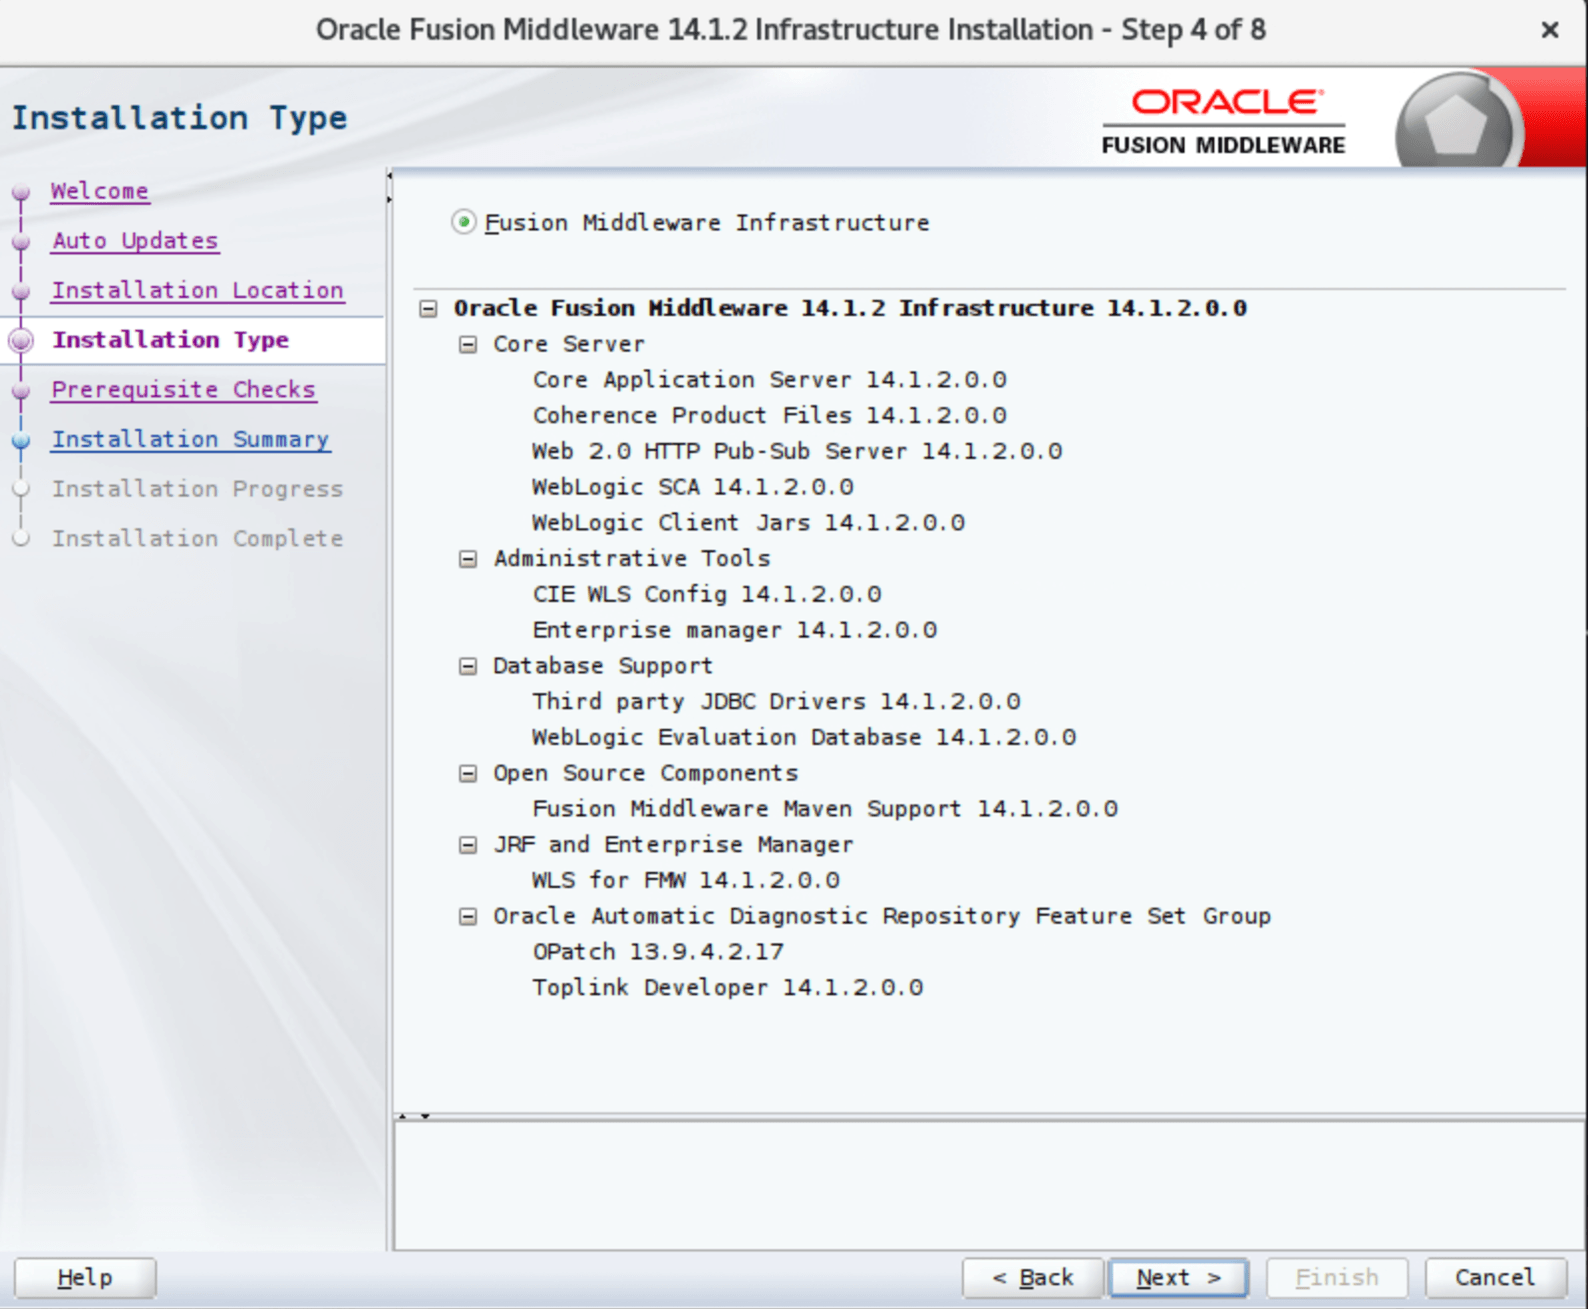Click the JRF and Enterprise Manager label
Image resolution: width=1588 pixels, height=1309 pixels.
tap(673, 845)
